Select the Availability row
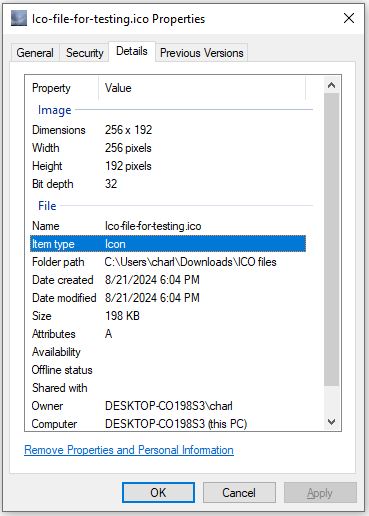Screen dimensions: 369x516 tap(168, 352)
